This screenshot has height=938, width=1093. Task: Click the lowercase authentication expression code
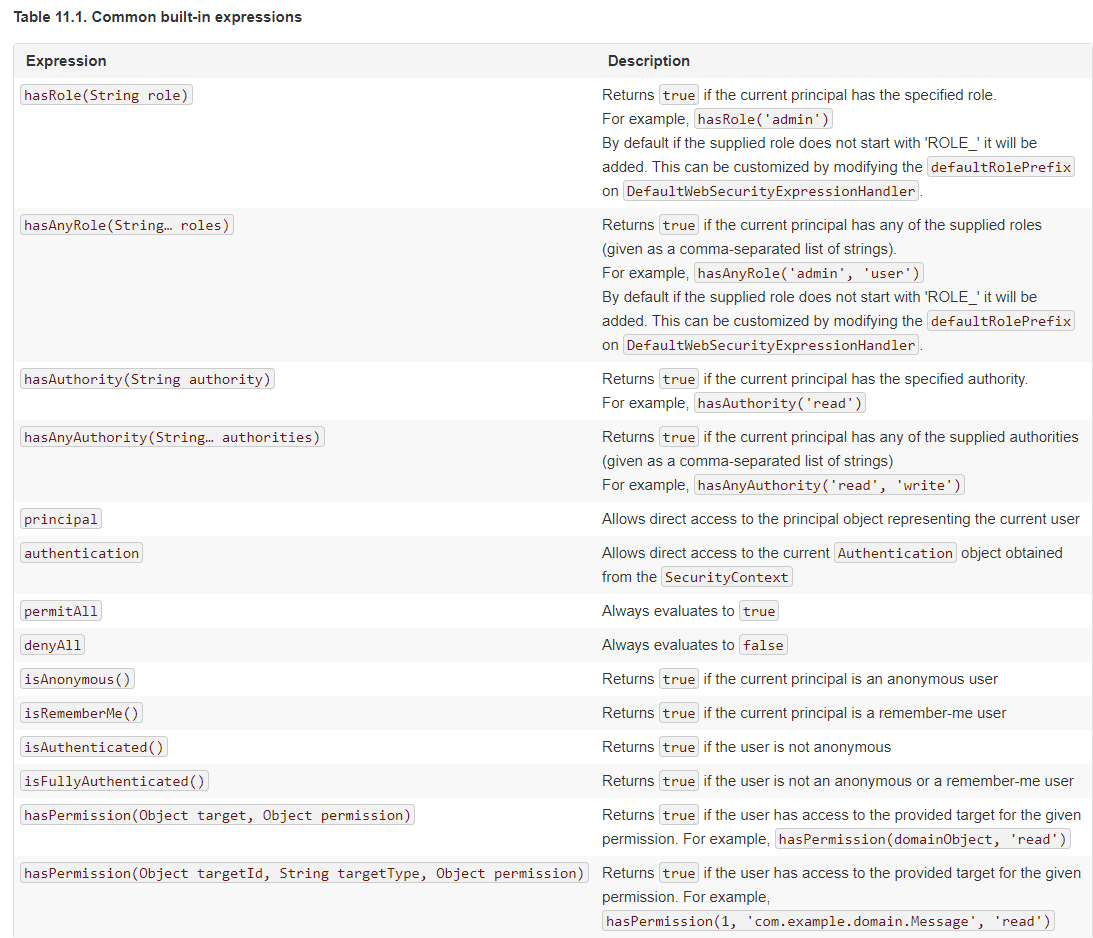82,553
